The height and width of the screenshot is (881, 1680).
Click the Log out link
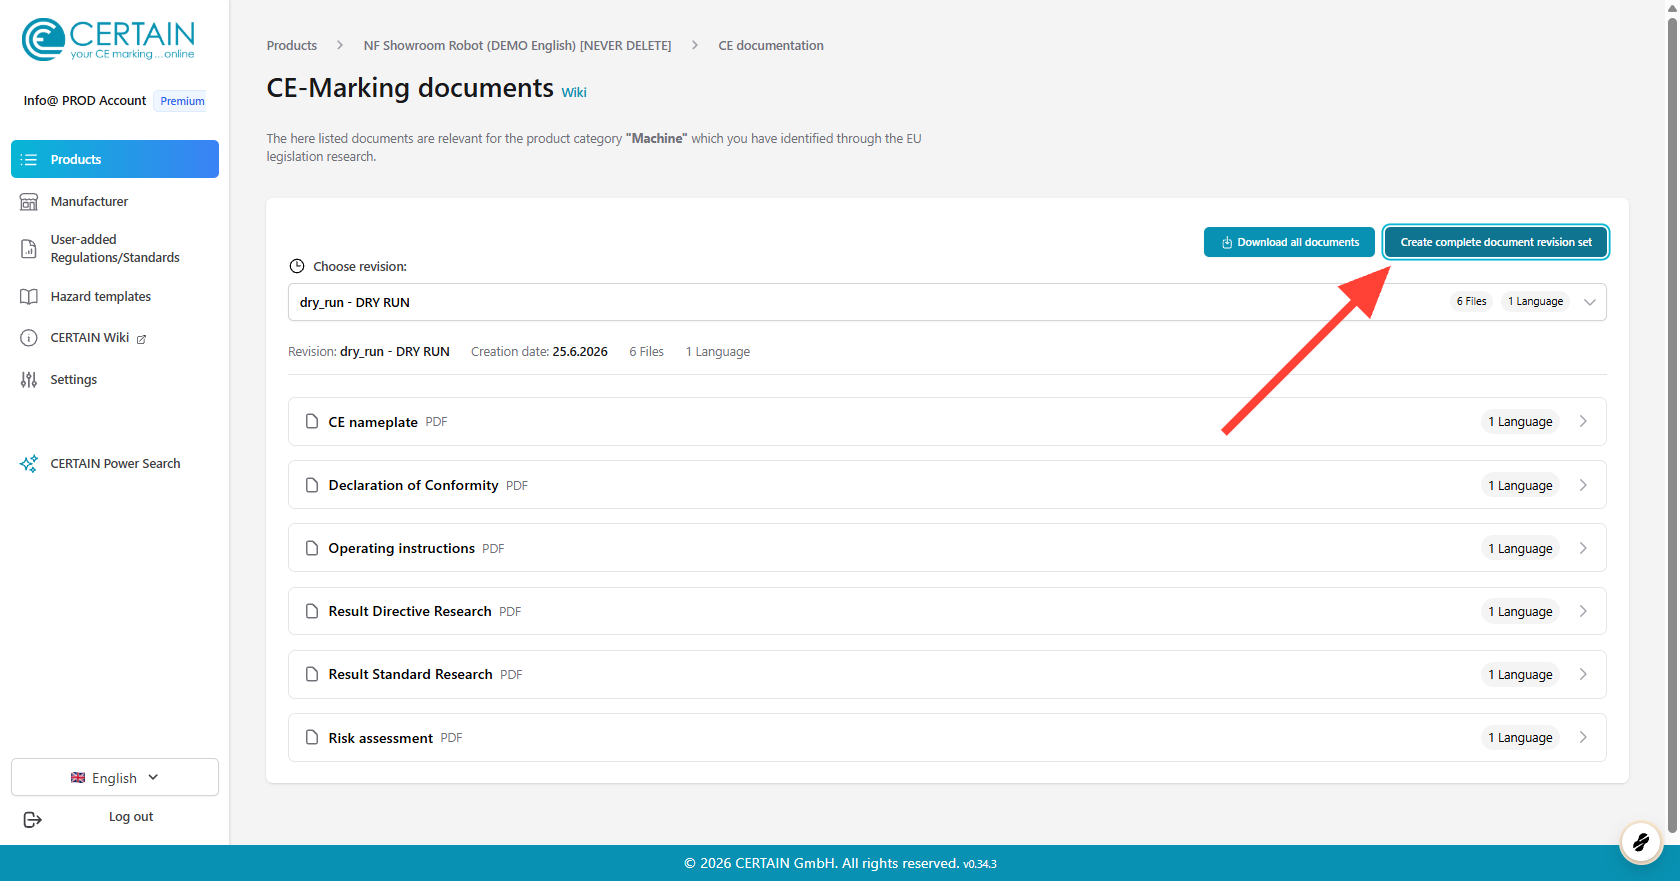[x=131, y=817]
